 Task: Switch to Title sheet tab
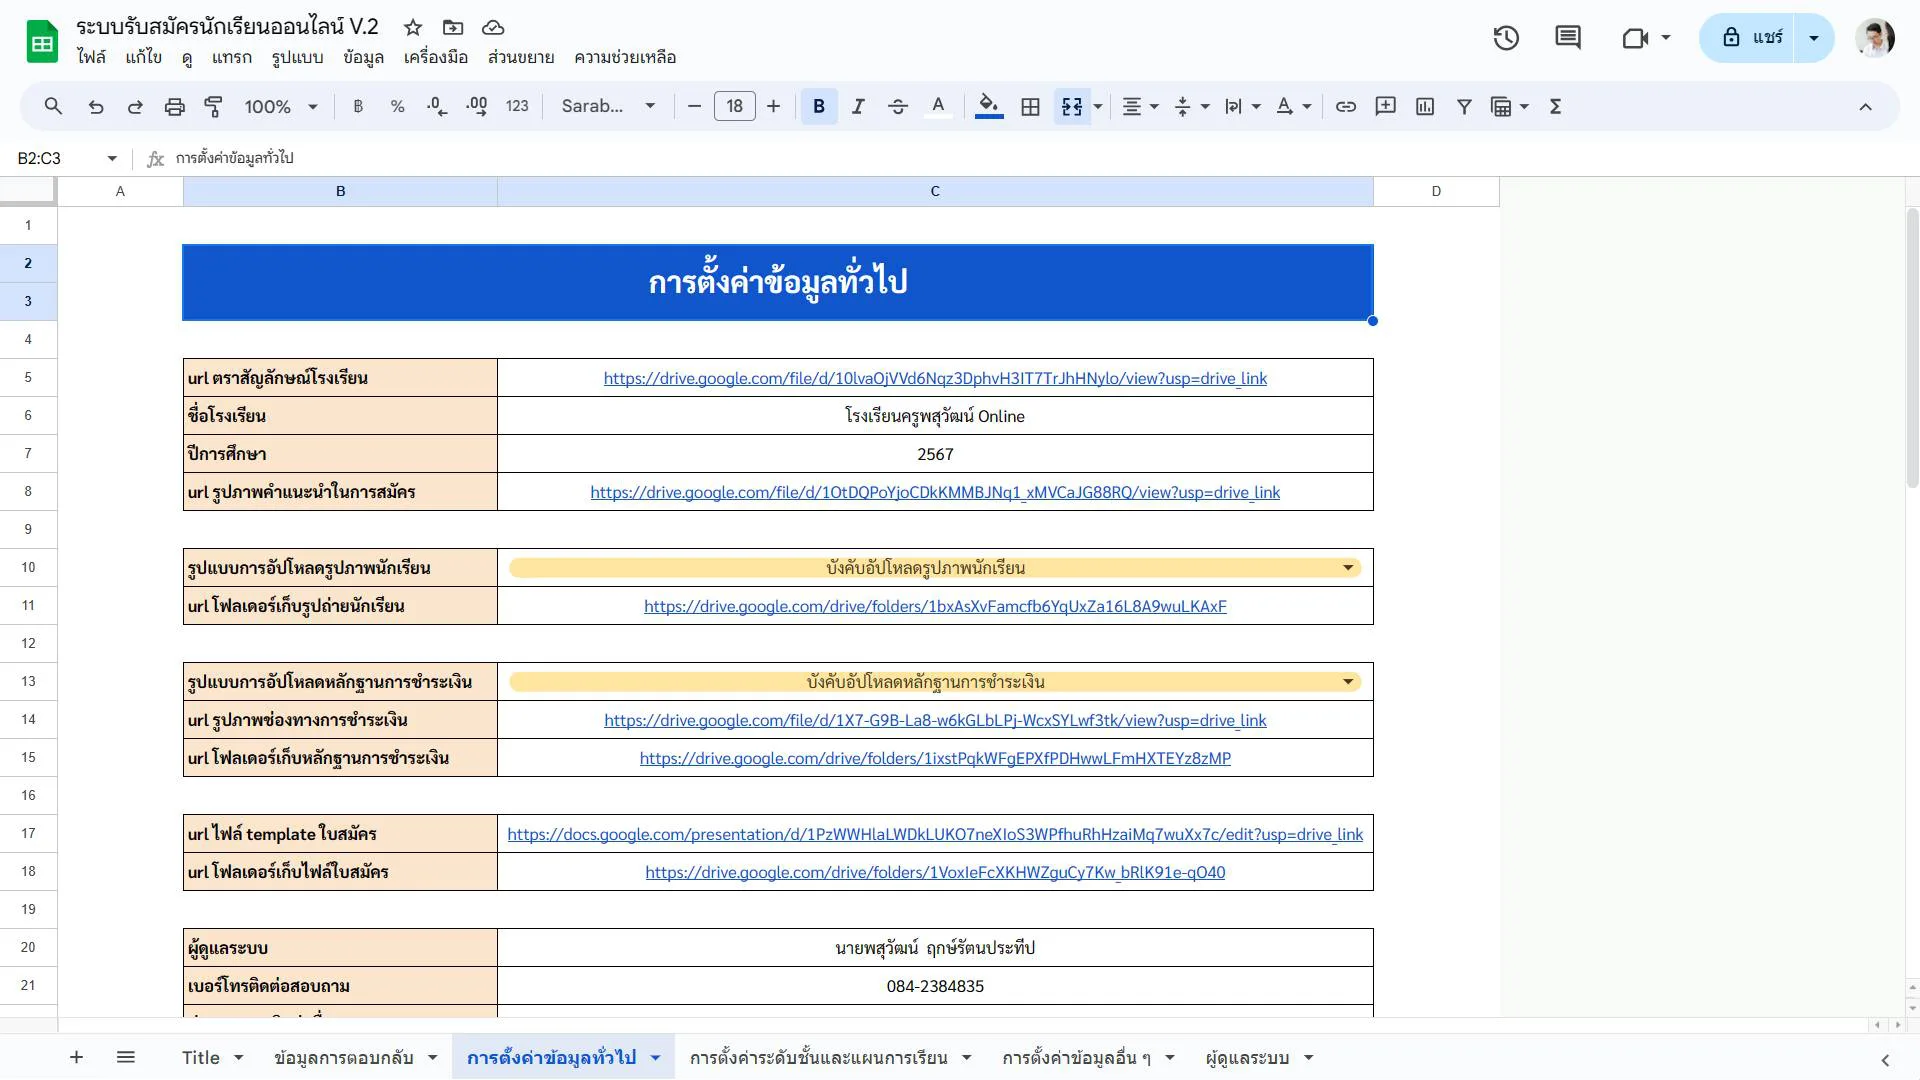pos(201,1057)
